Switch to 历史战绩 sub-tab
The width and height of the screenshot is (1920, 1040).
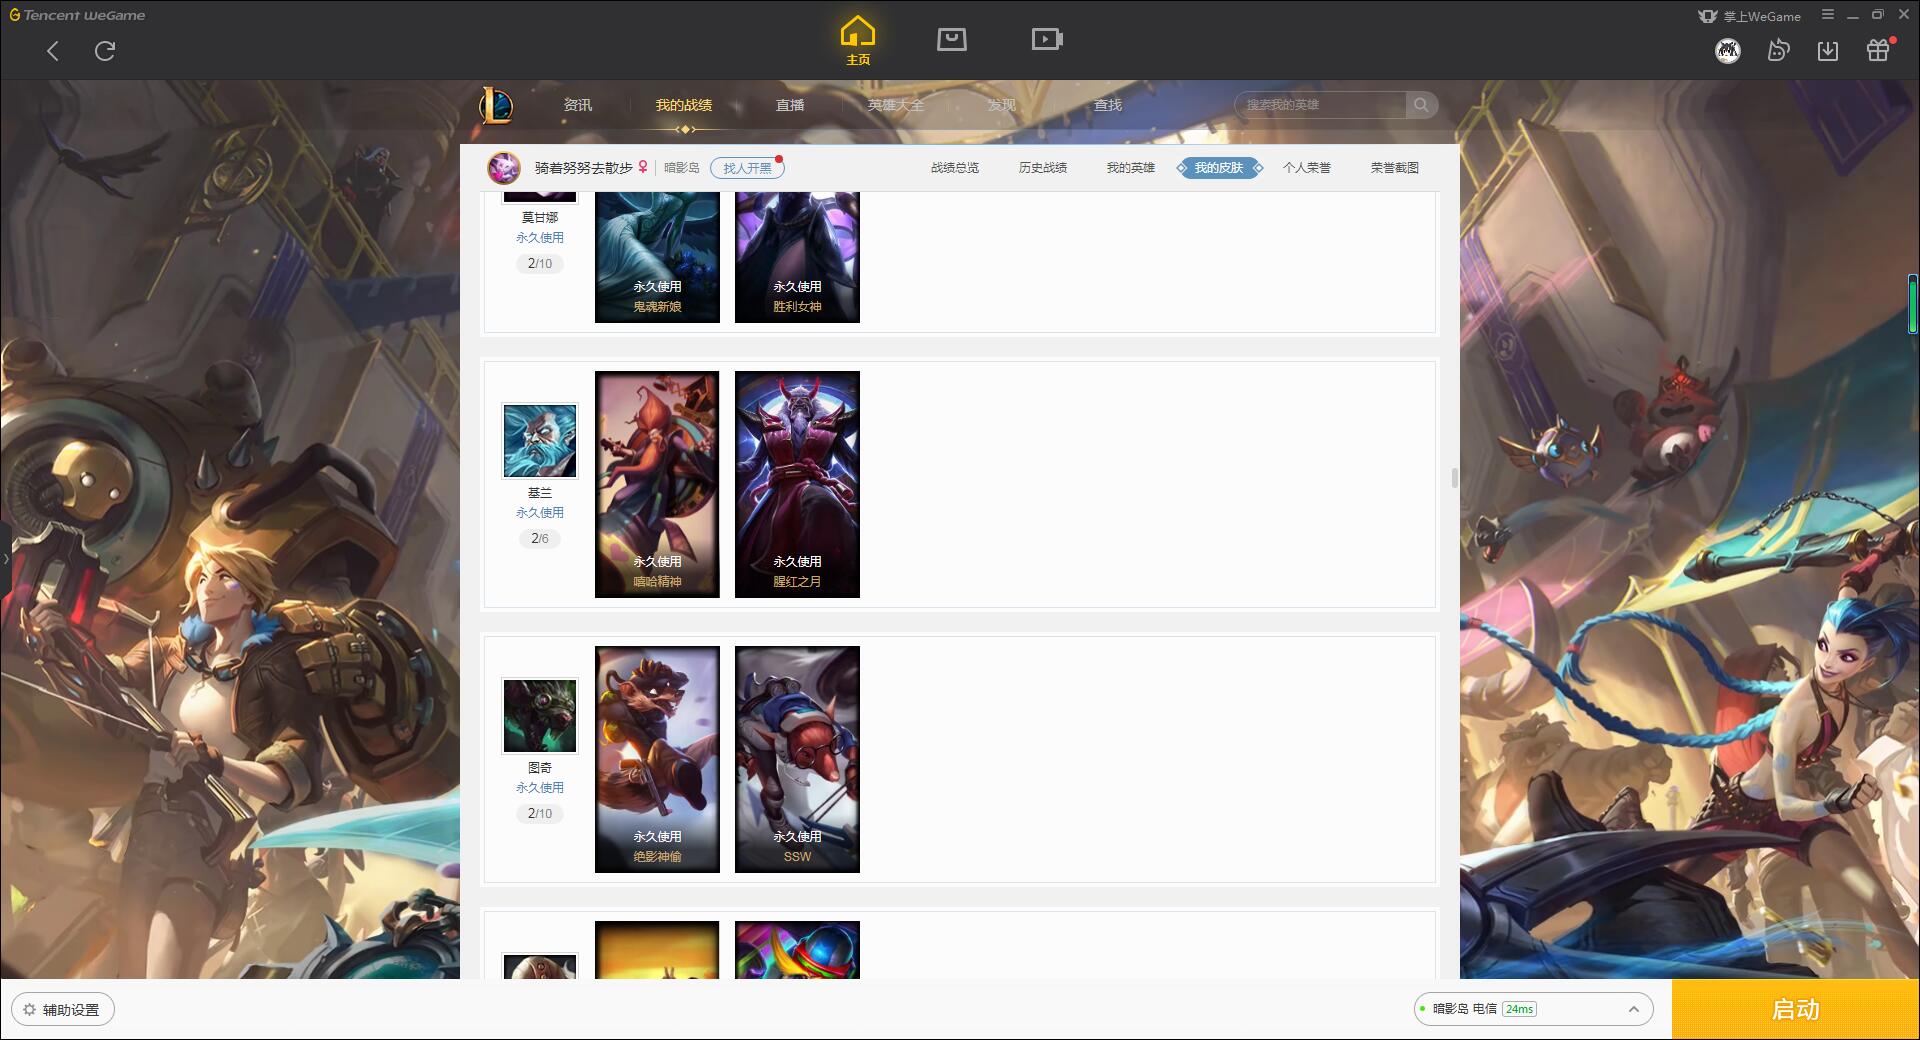[x=1043, y=168]
